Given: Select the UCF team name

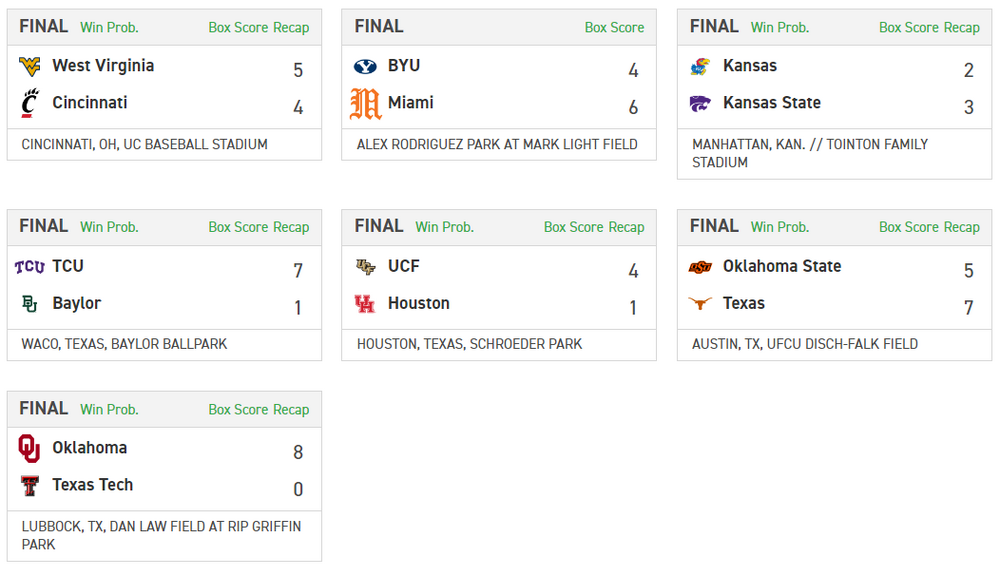Looking at the screenshot, I should 404,266.
